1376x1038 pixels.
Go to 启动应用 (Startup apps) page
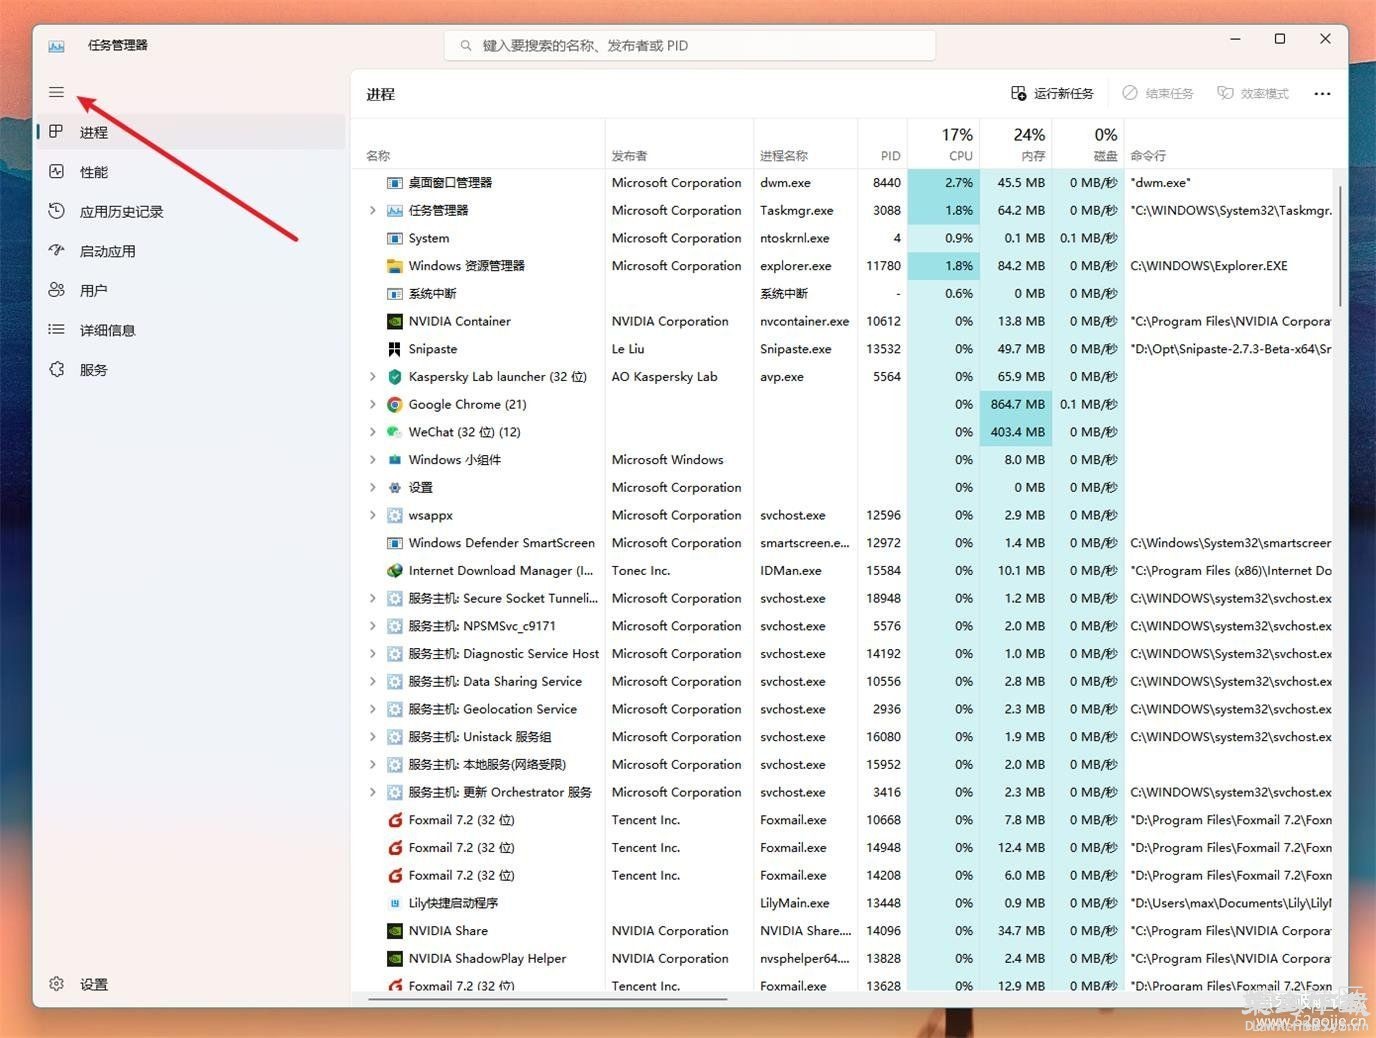[192, 251]
